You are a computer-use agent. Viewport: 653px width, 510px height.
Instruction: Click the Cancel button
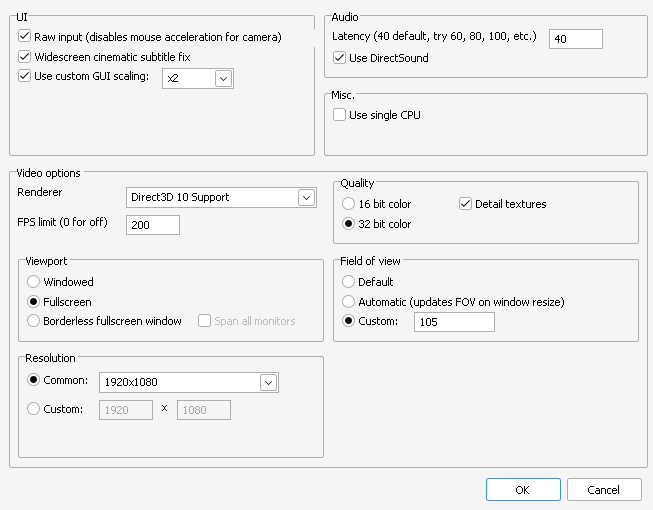click(604, 490)
